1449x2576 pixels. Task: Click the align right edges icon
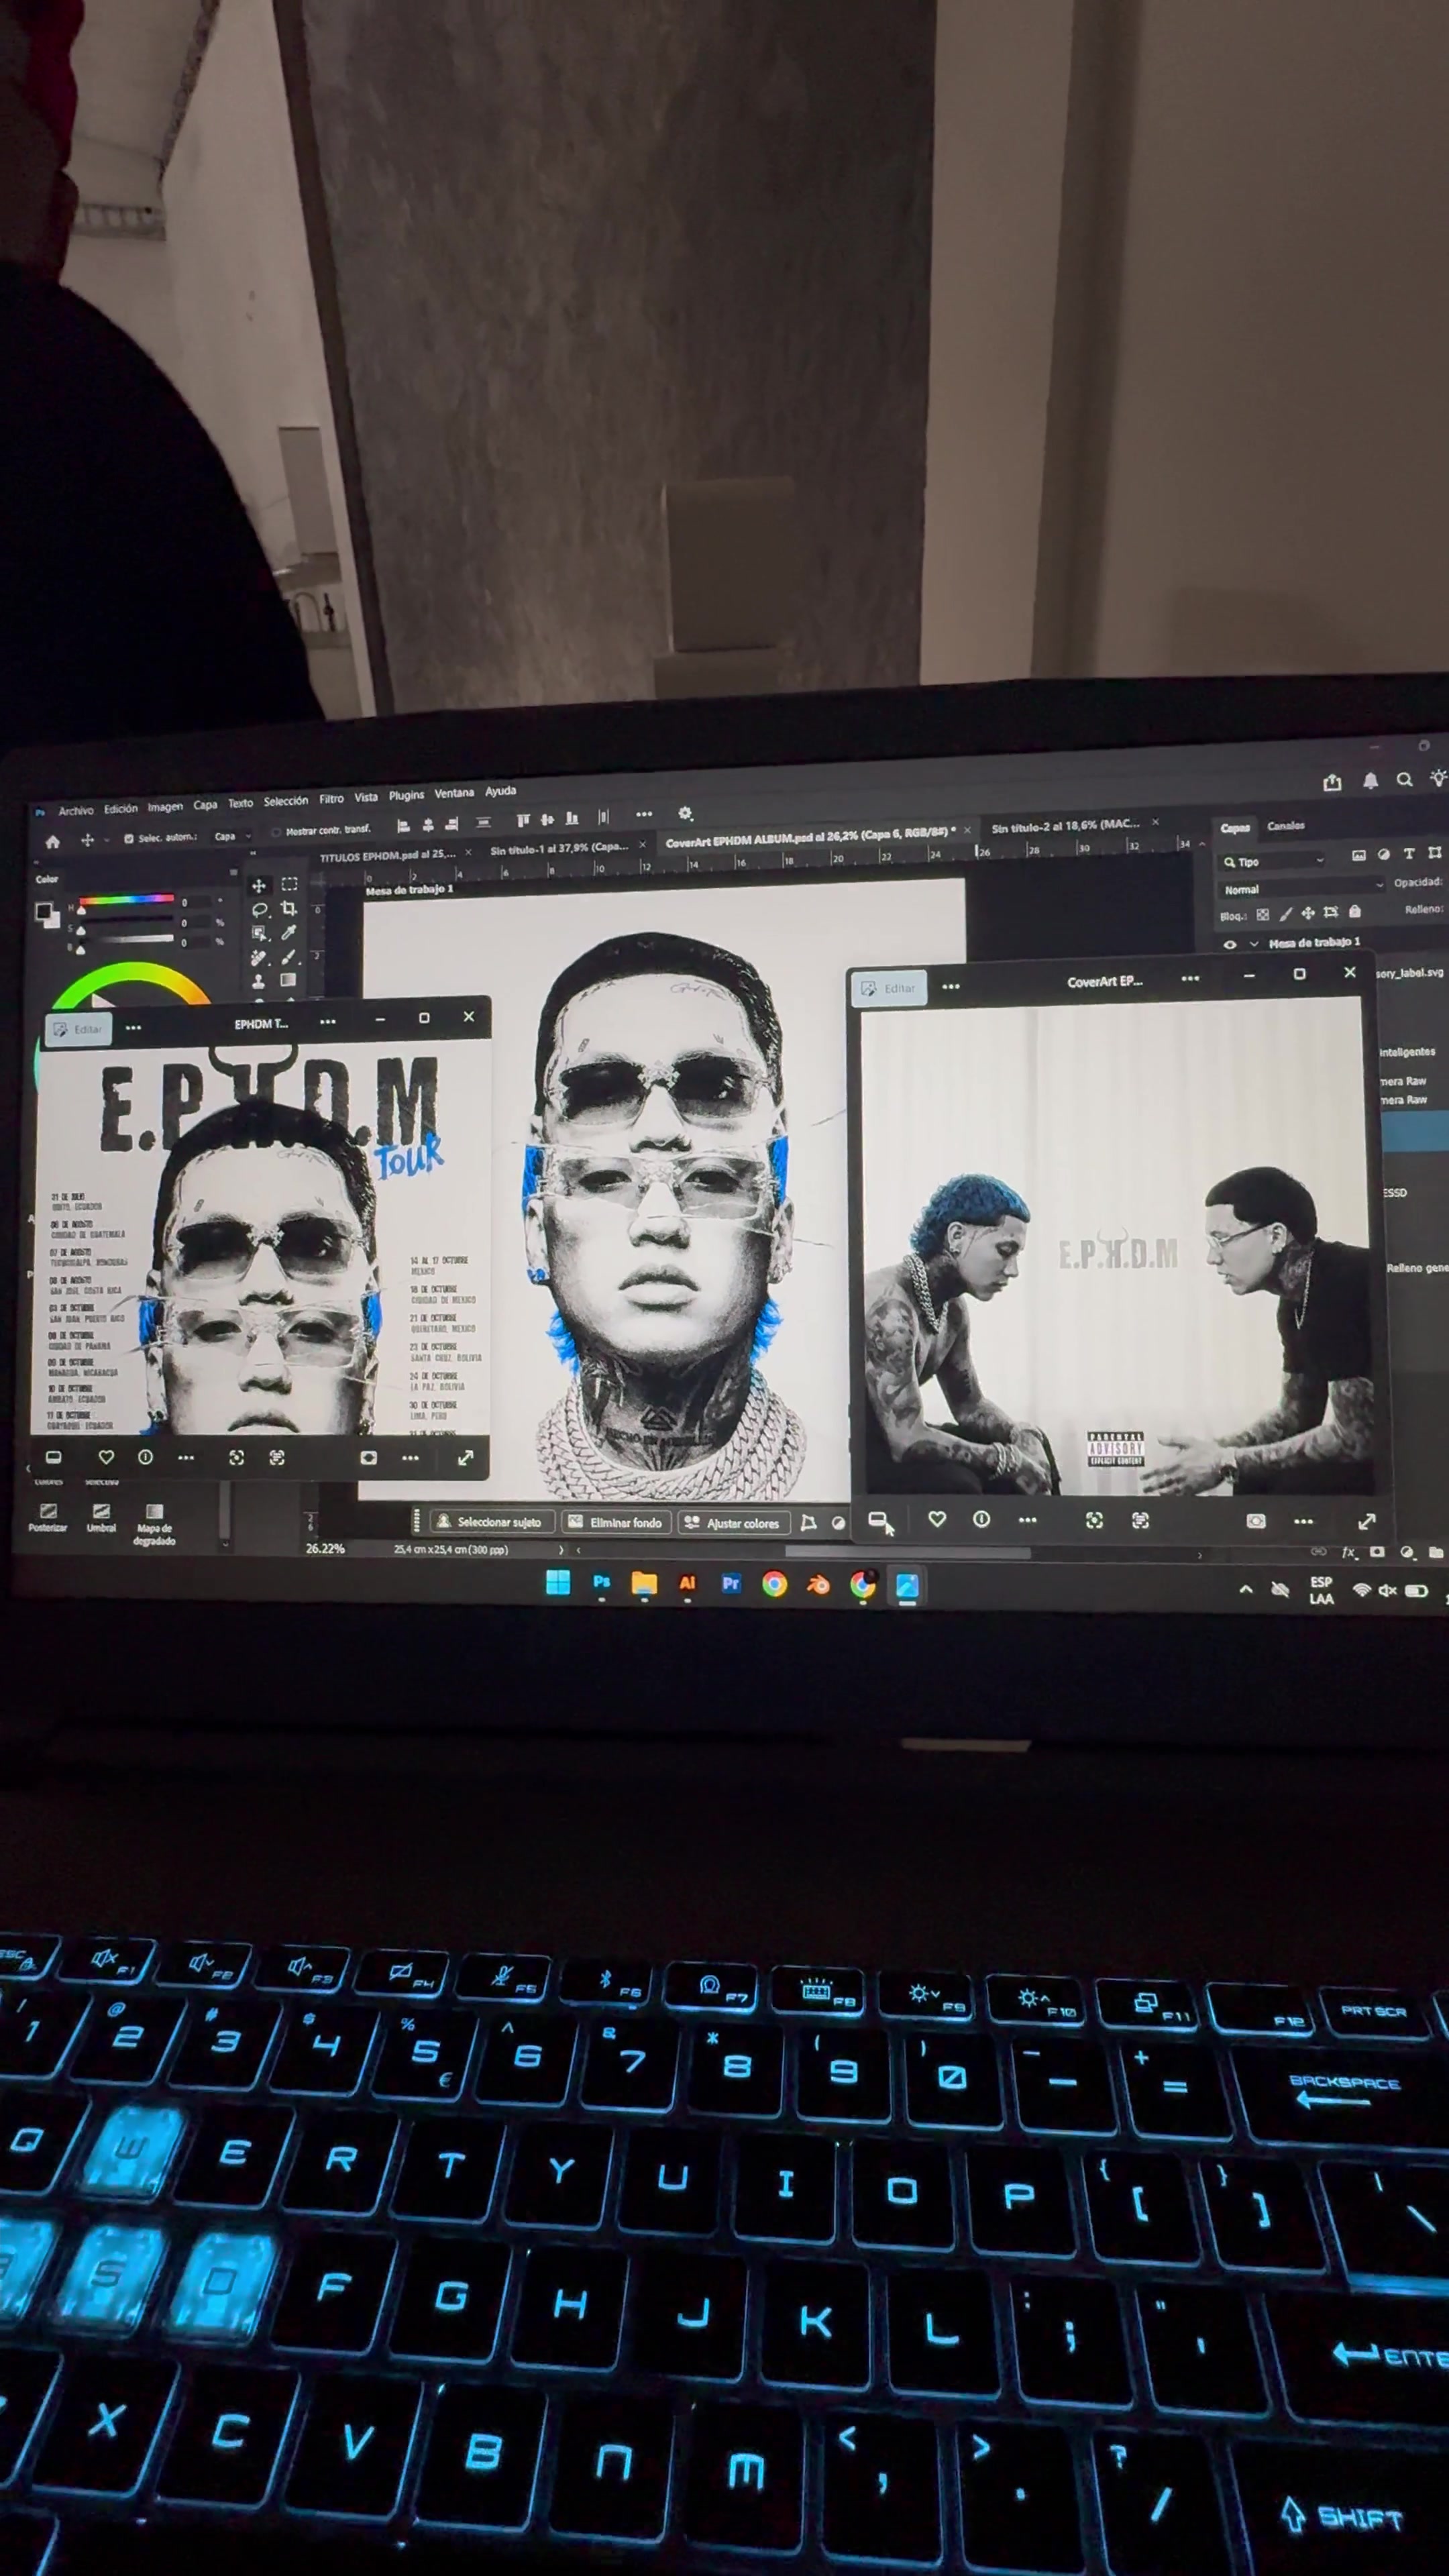(452, 824)
